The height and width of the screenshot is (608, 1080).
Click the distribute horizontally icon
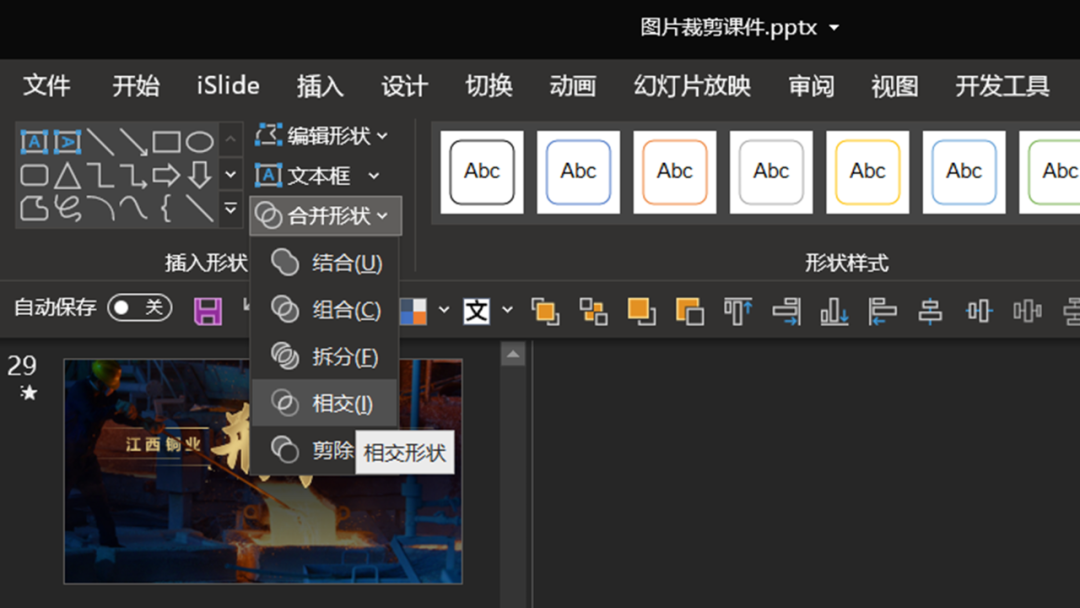(1027, 311)
